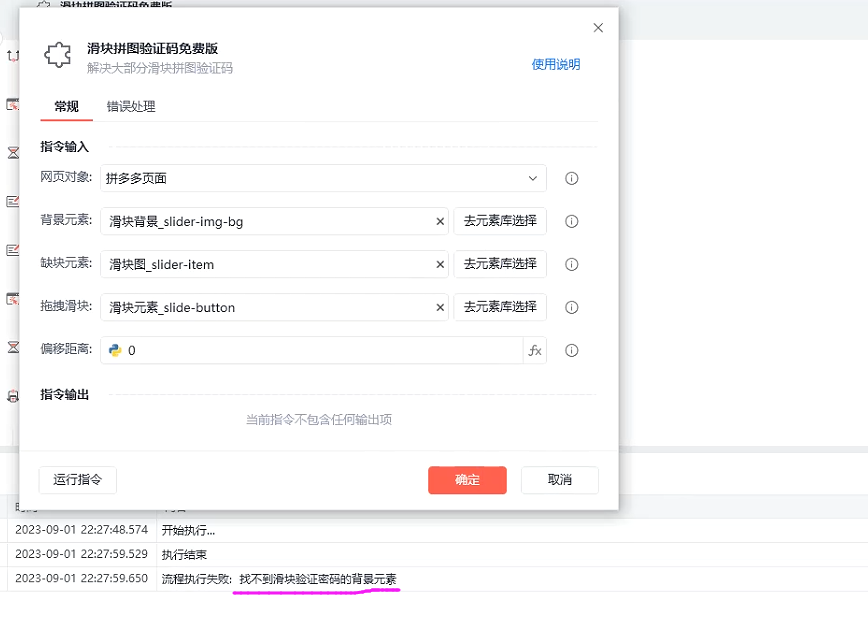Switch to the 错误处理 tab

click(131, 107)
